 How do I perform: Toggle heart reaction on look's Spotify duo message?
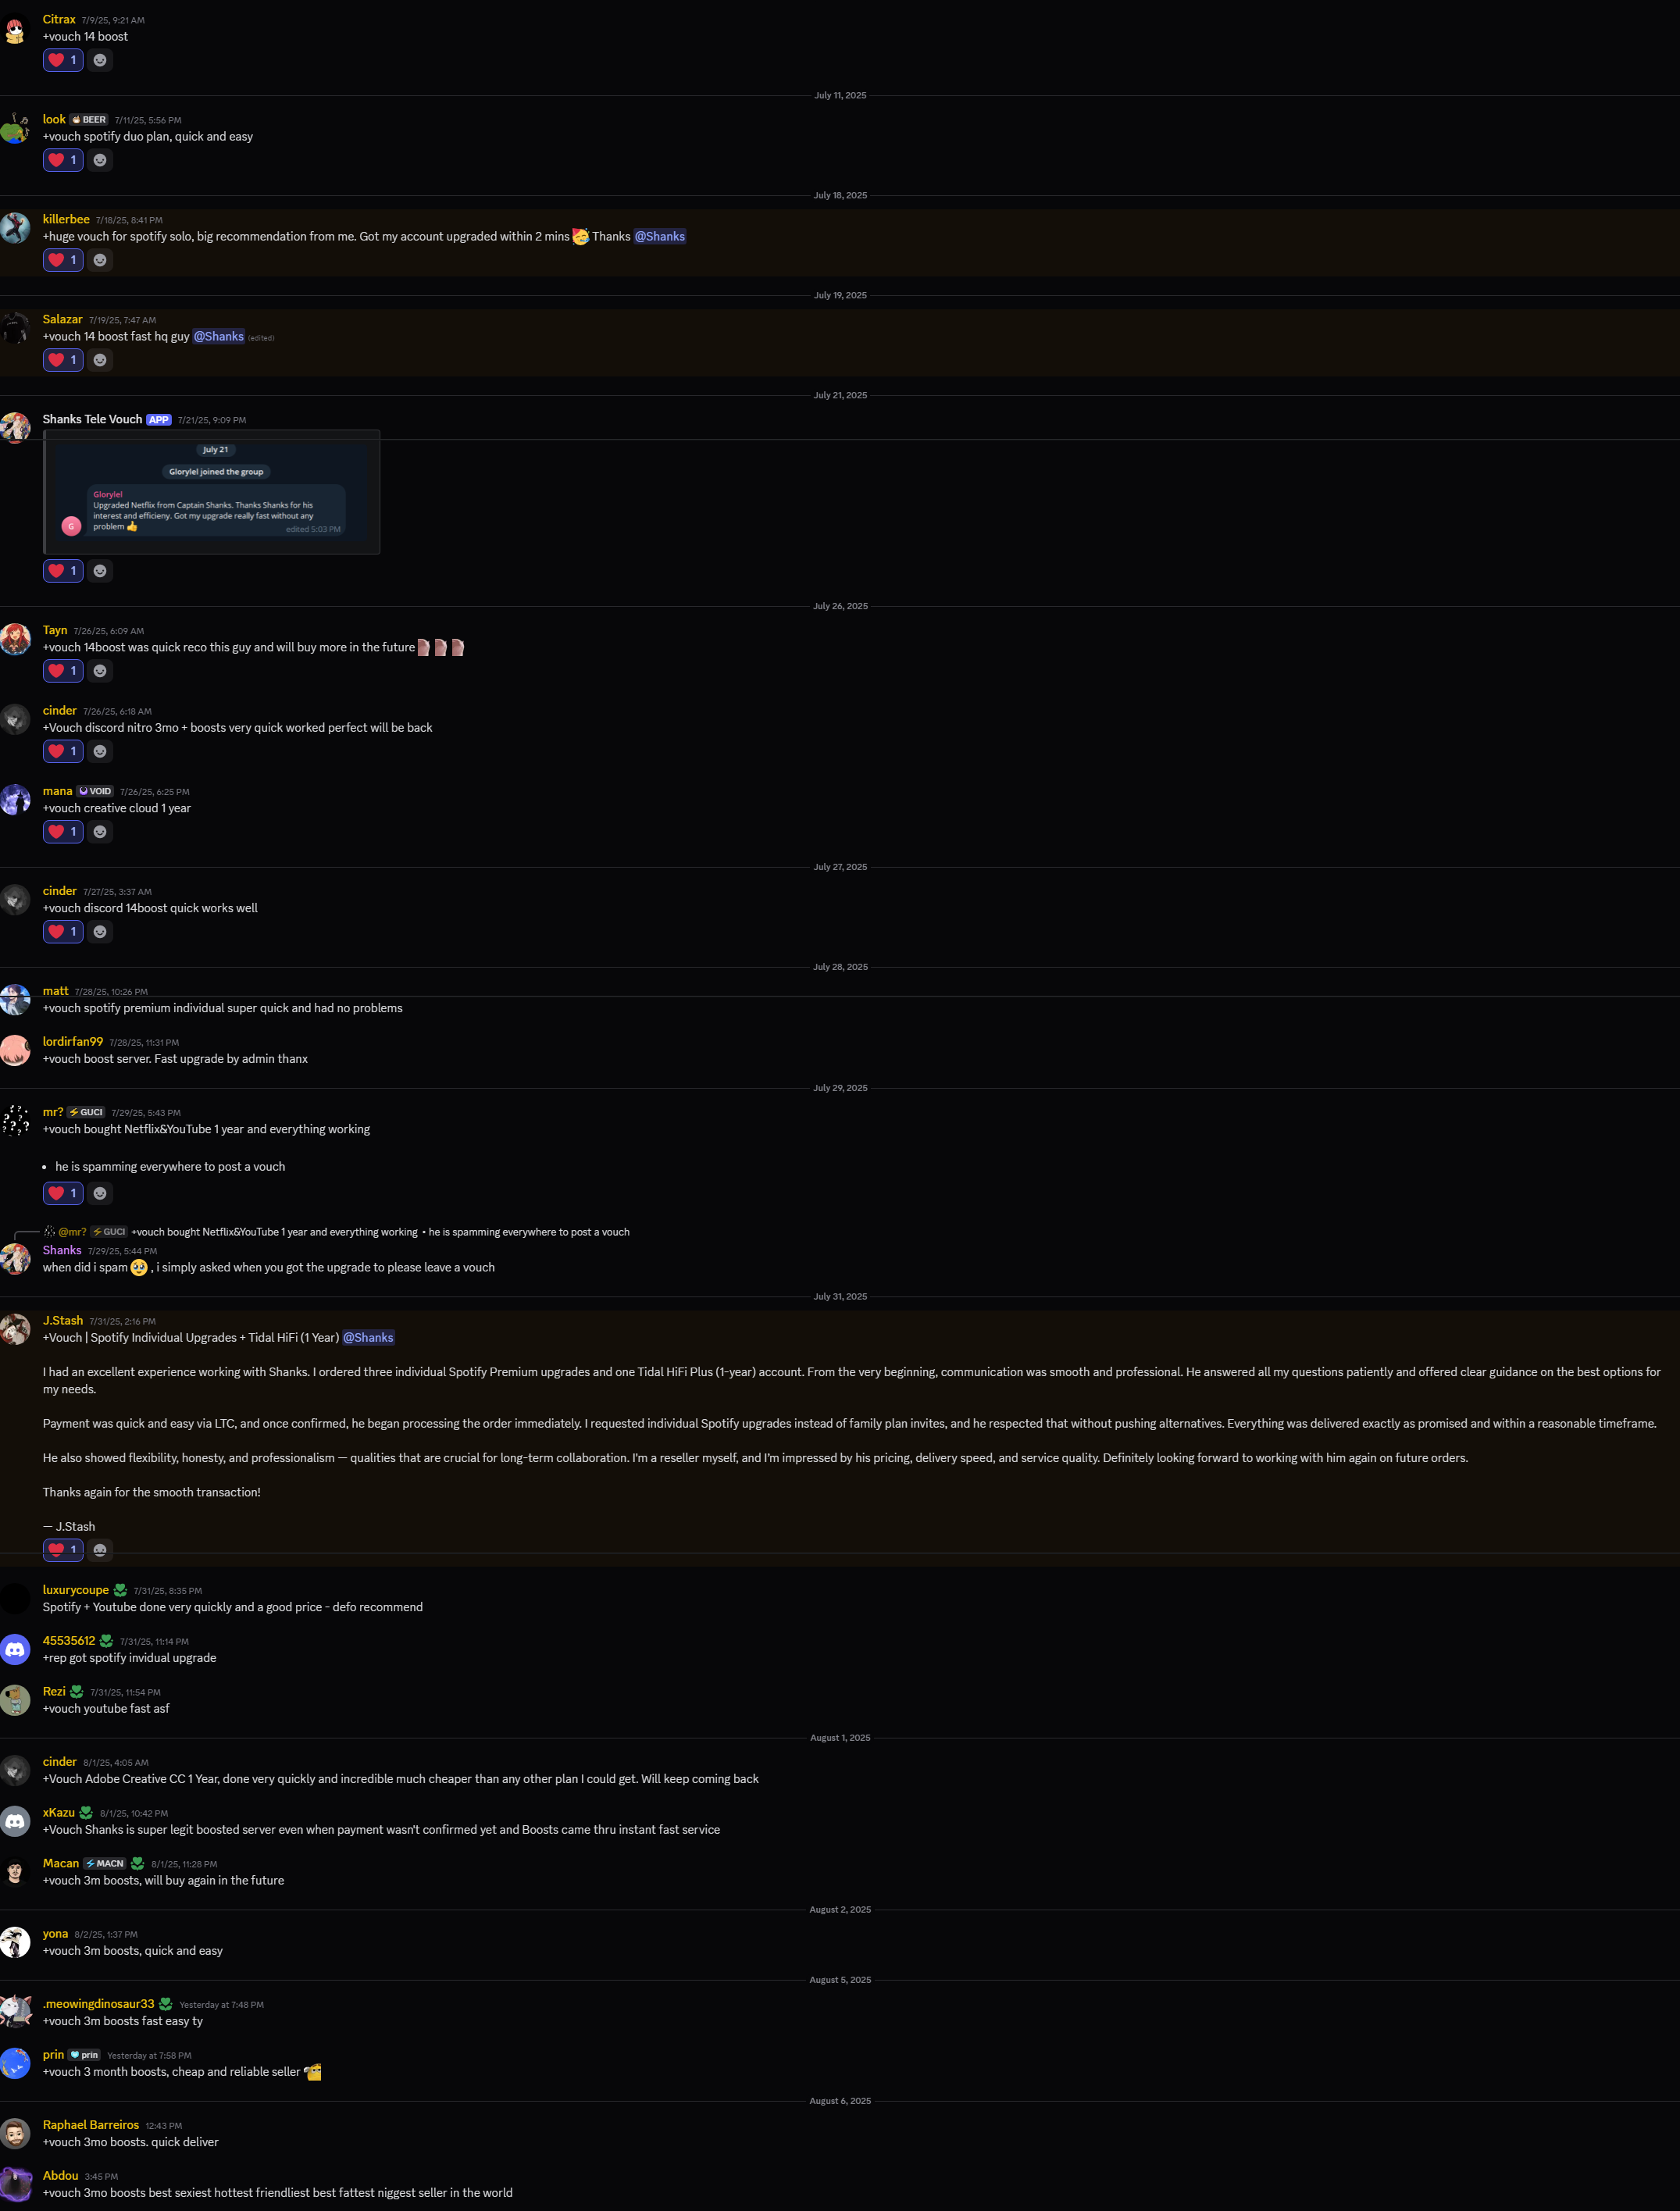pyautogui.click(x=63, y=160)
